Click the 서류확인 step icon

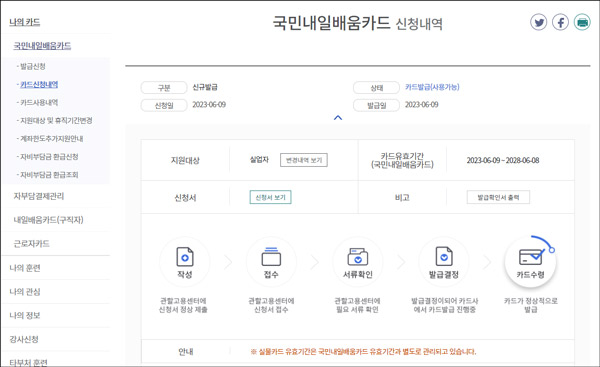point(358,262)
